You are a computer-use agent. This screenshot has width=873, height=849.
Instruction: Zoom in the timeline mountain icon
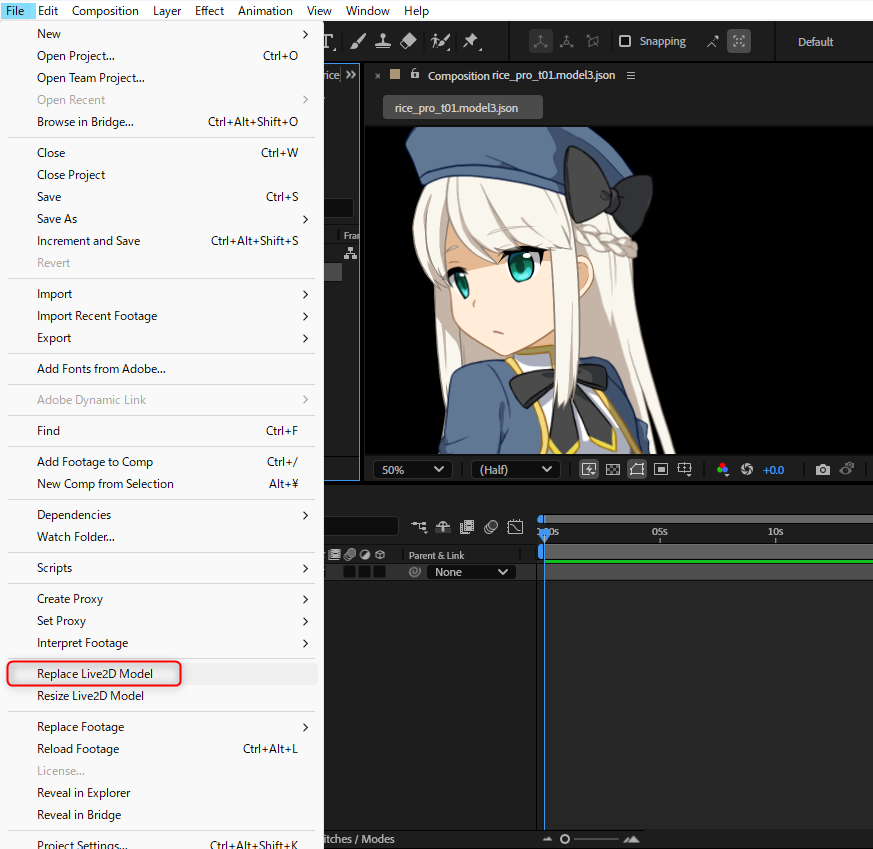[x=631, y=839]
